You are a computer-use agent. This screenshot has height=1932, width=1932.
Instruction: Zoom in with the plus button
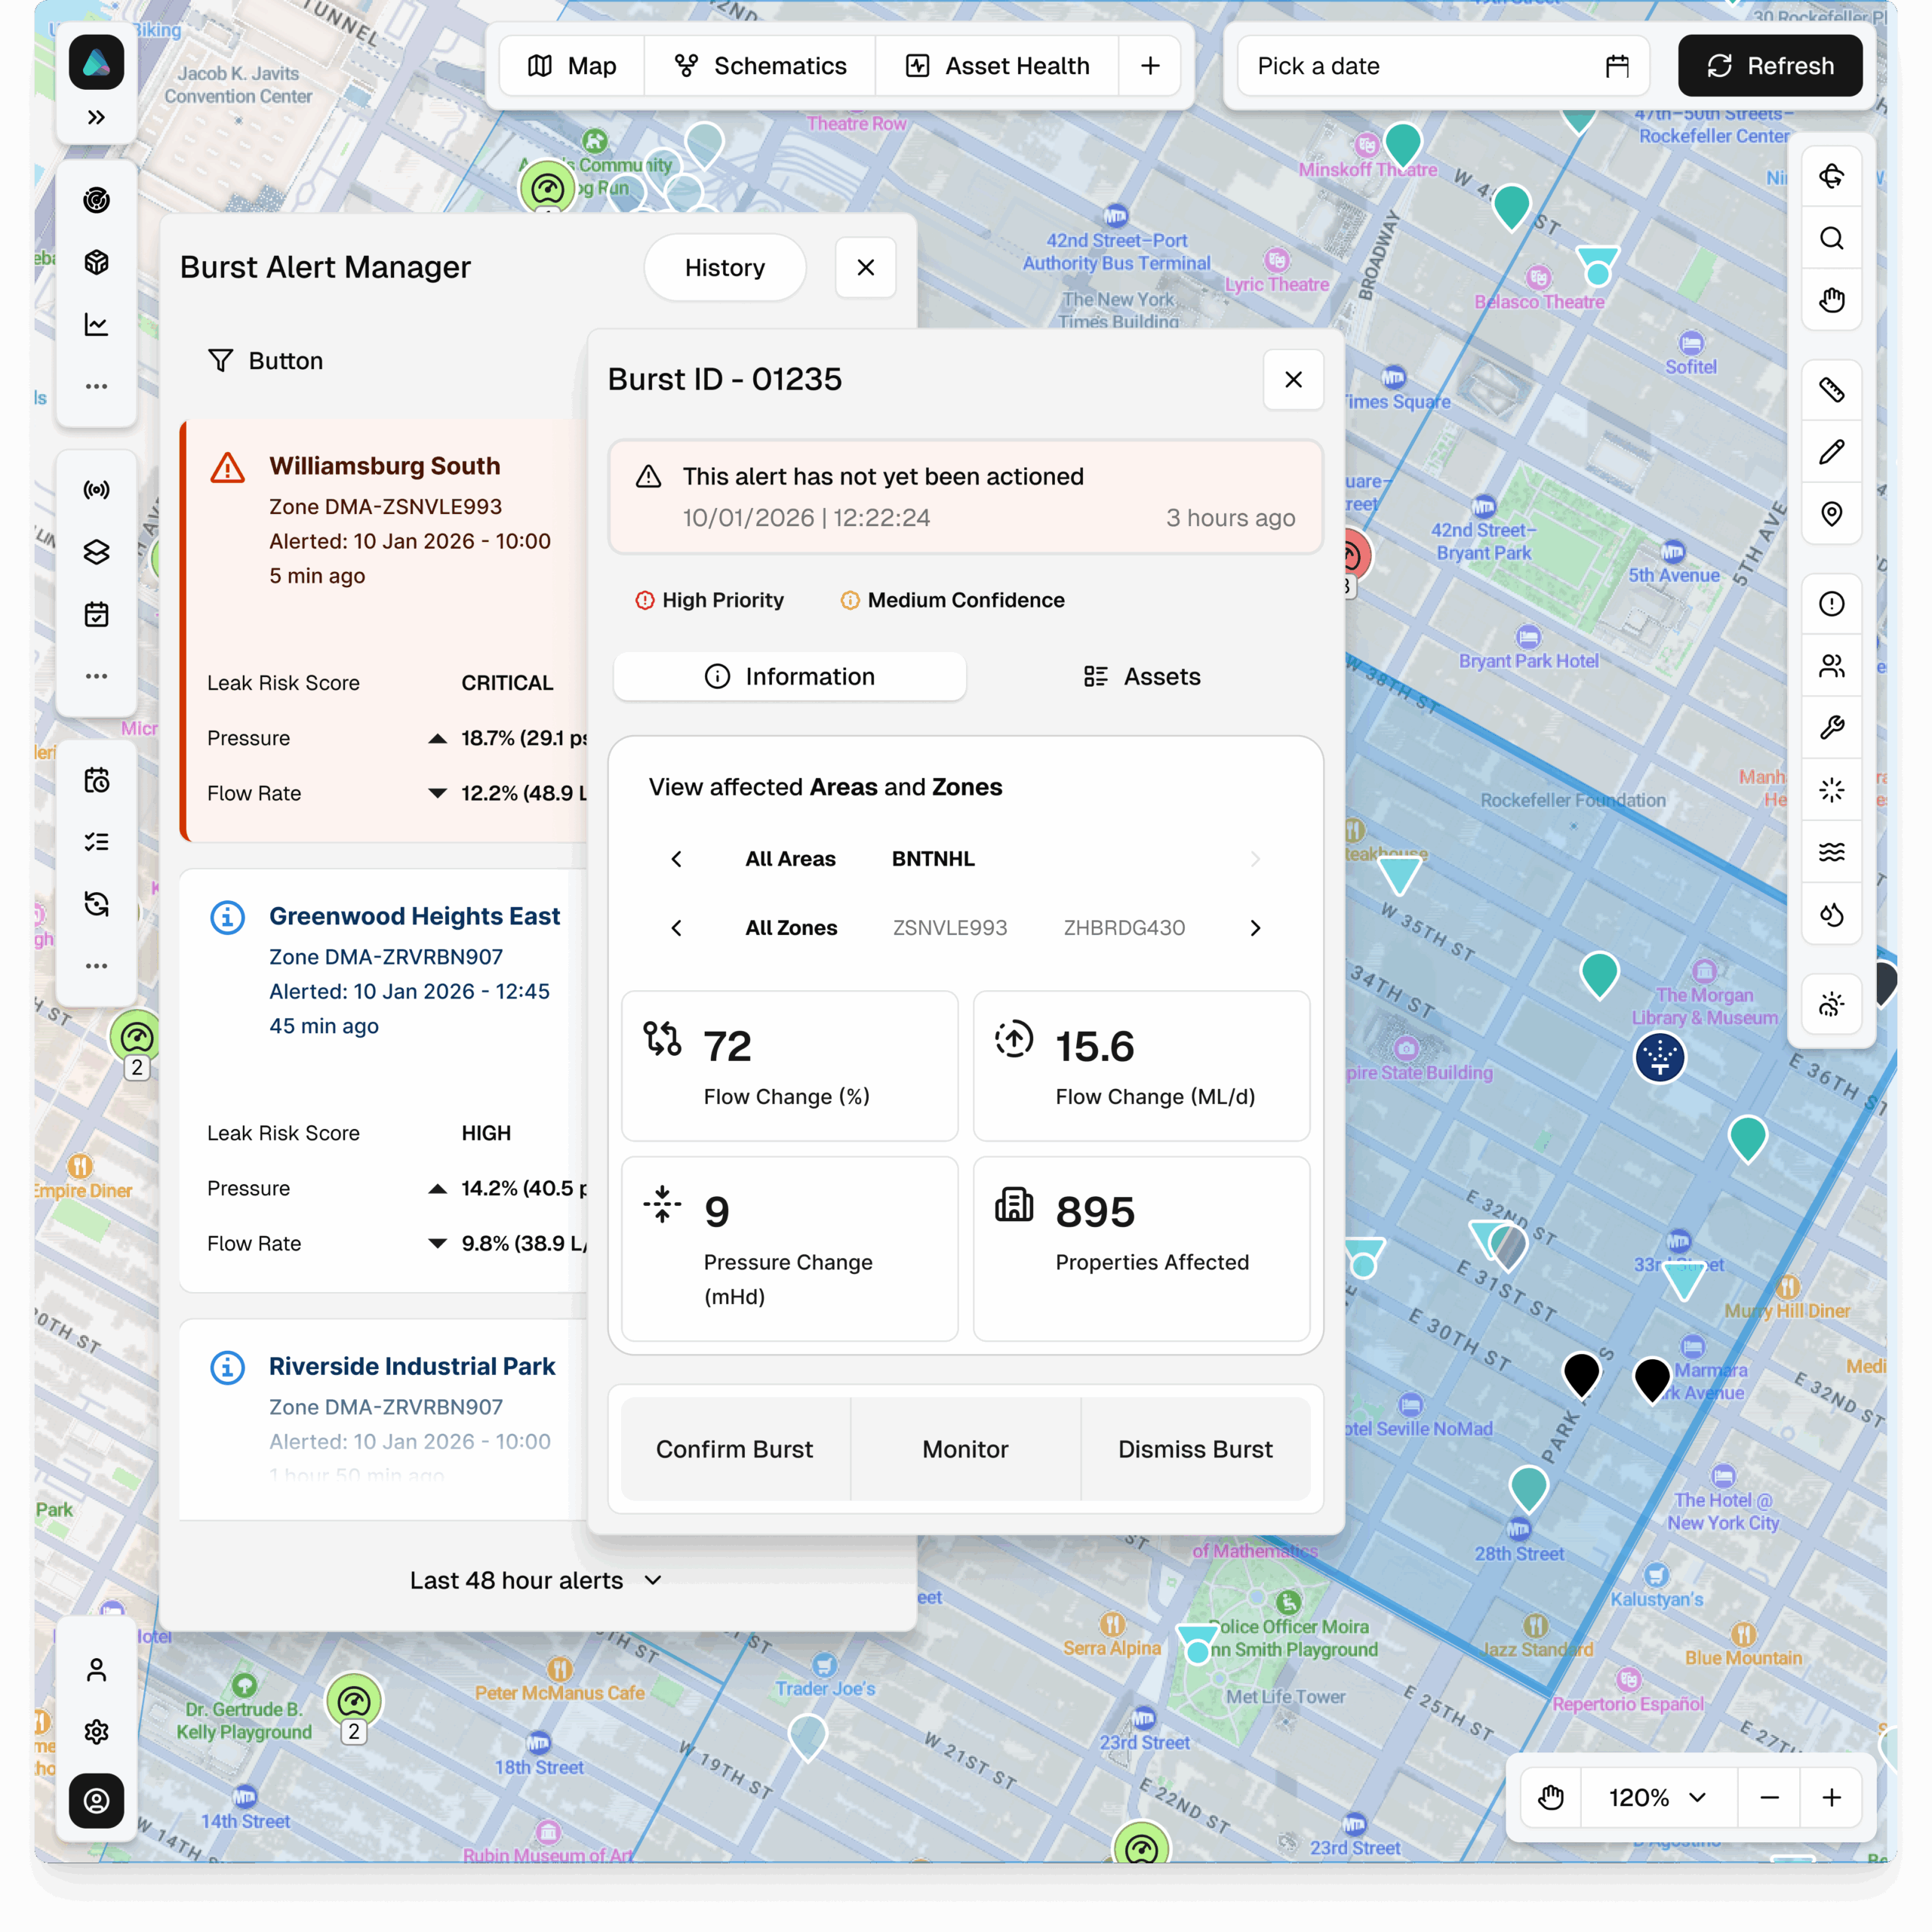1831,1797
